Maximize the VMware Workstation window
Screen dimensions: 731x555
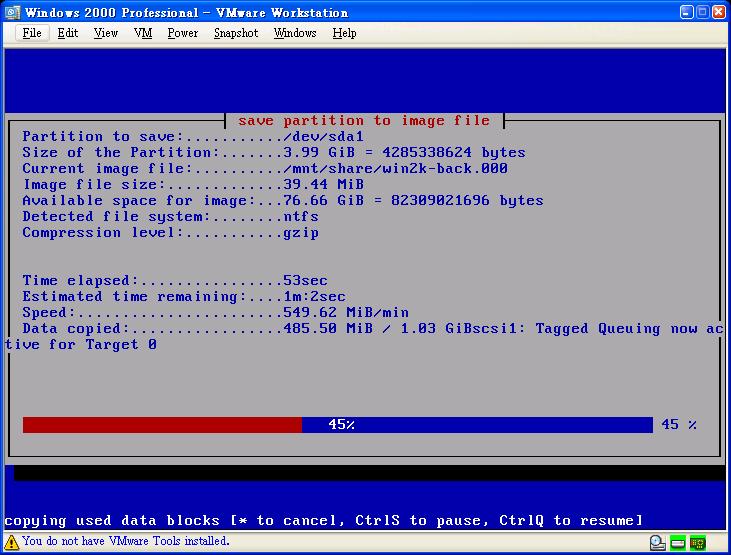point(702,12)
